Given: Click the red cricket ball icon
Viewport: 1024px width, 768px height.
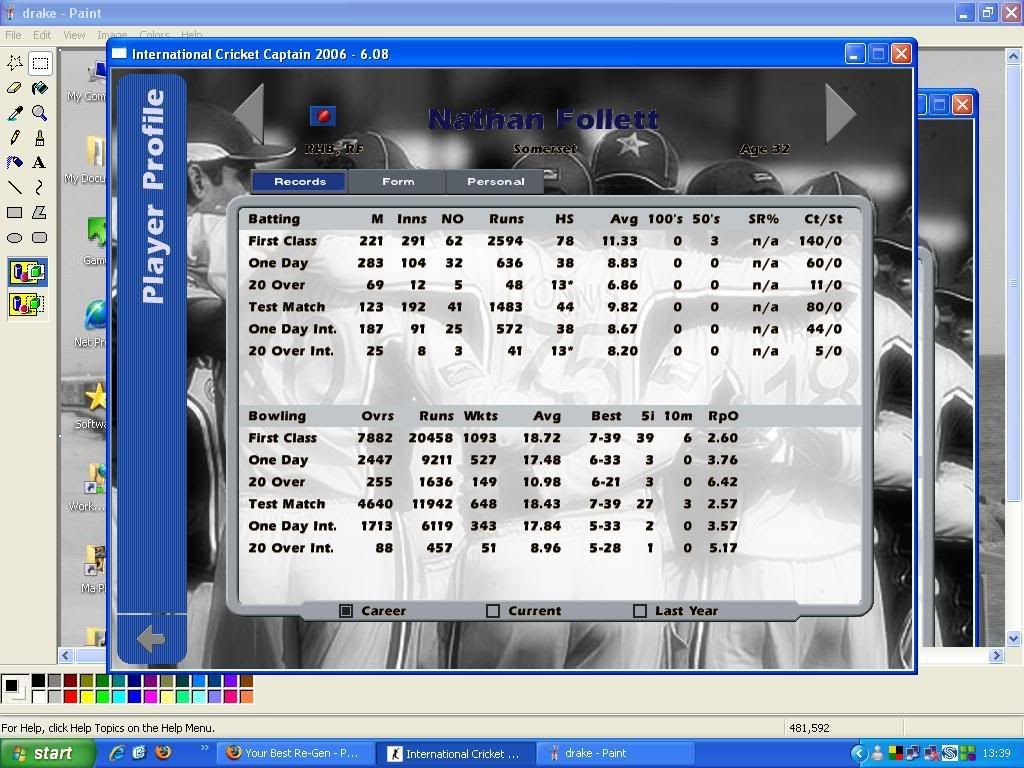Looking at the screenshot, I should tap(323, 116).
